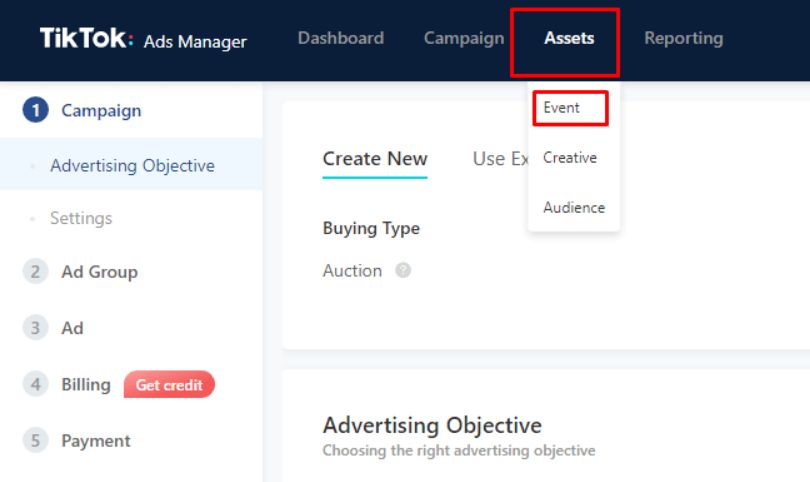Image resolution: width=810 pixels, height=482 pixels.
Task: Choose Audience in the Assets dropdown
Action: pyautogui.click(x=574, y=208)
